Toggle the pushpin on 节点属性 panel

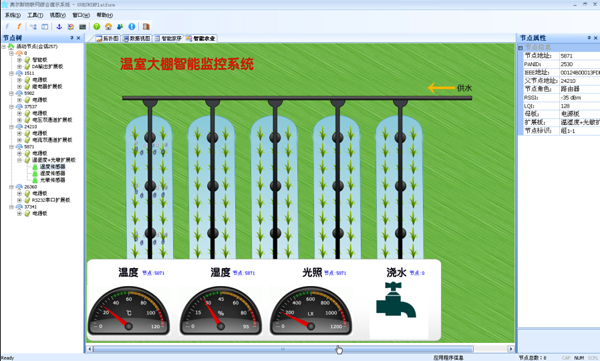click(x=589, y=38)
